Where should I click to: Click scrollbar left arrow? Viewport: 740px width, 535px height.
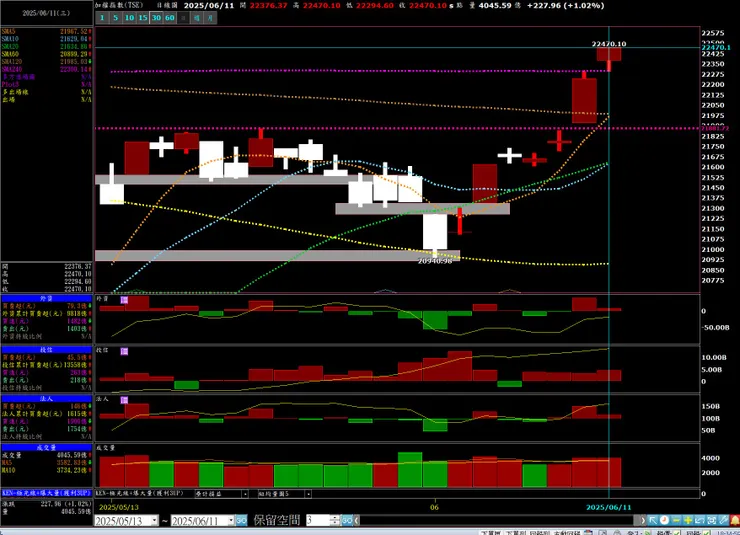357,520
